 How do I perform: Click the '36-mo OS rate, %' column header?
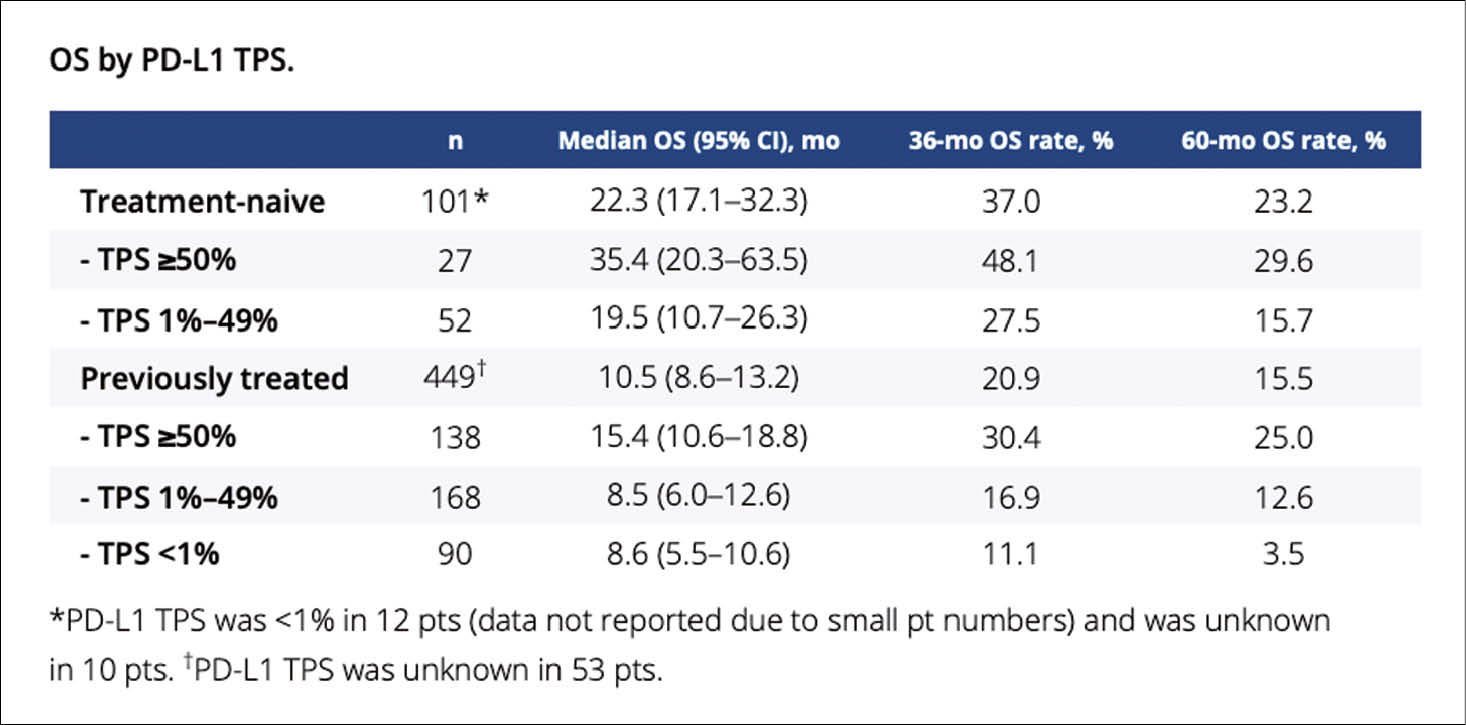pyautogui.click(x=1011, y=140)
